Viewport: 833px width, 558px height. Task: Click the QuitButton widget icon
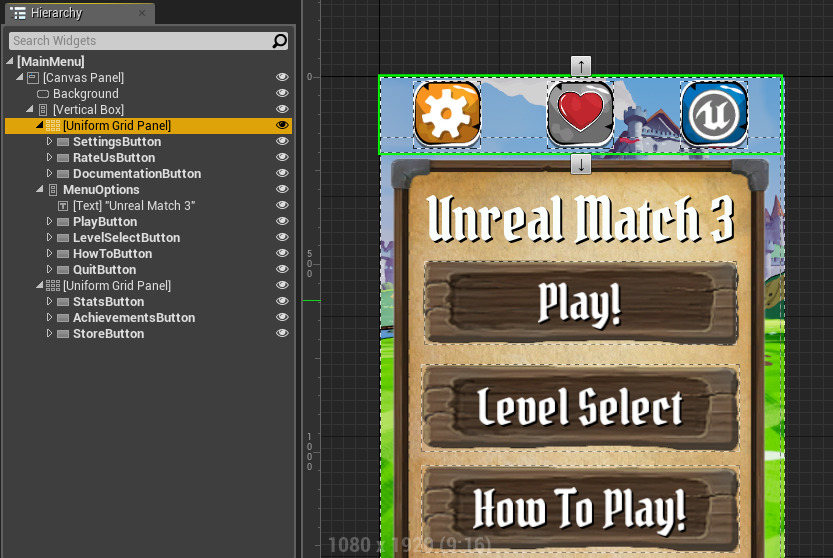(x=63, y=269)
